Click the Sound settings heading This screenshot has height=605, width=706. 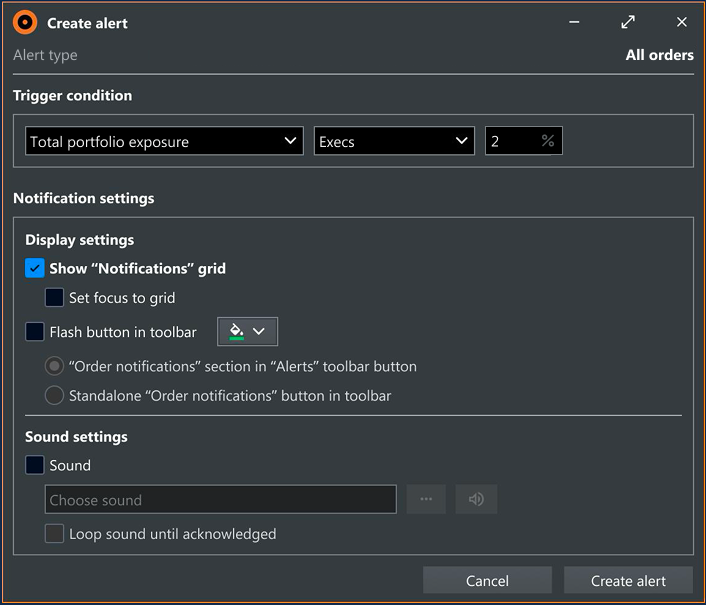(76, 437)
